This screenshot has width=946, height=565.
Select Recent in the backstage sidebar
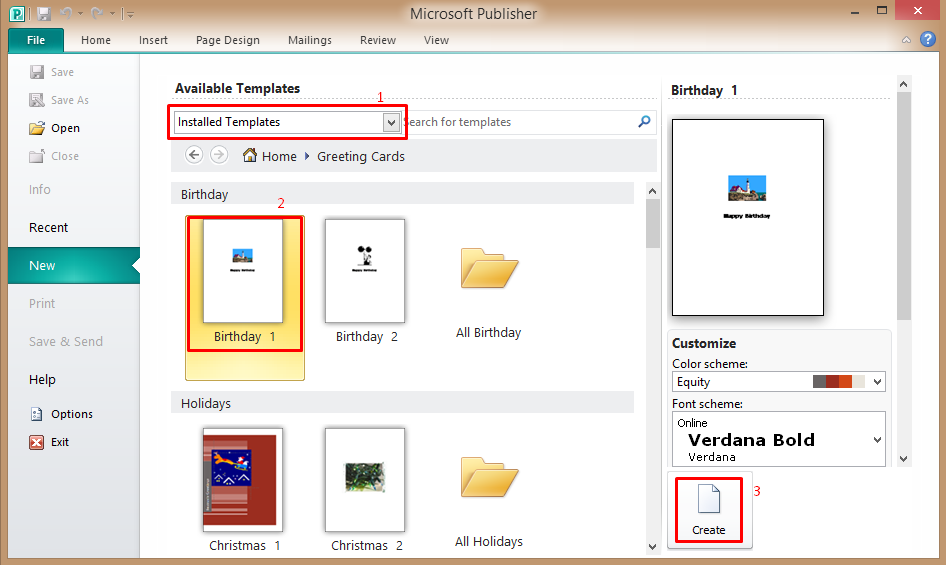48,228
